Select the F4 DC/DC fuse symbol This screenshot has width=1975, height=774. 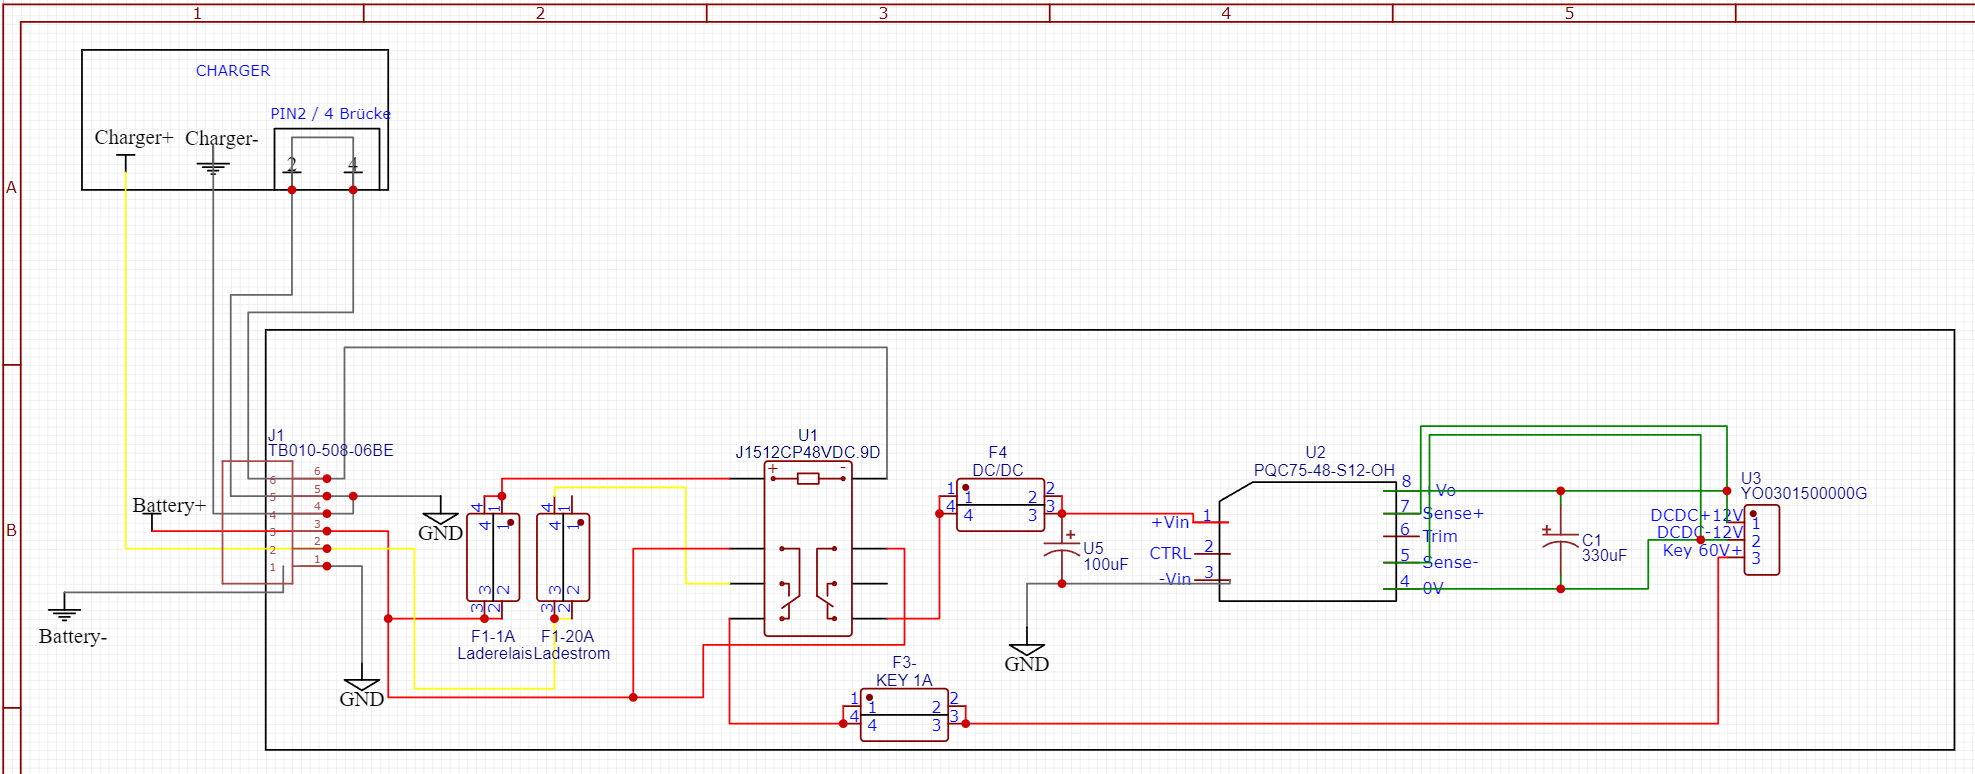point(1000,505)
